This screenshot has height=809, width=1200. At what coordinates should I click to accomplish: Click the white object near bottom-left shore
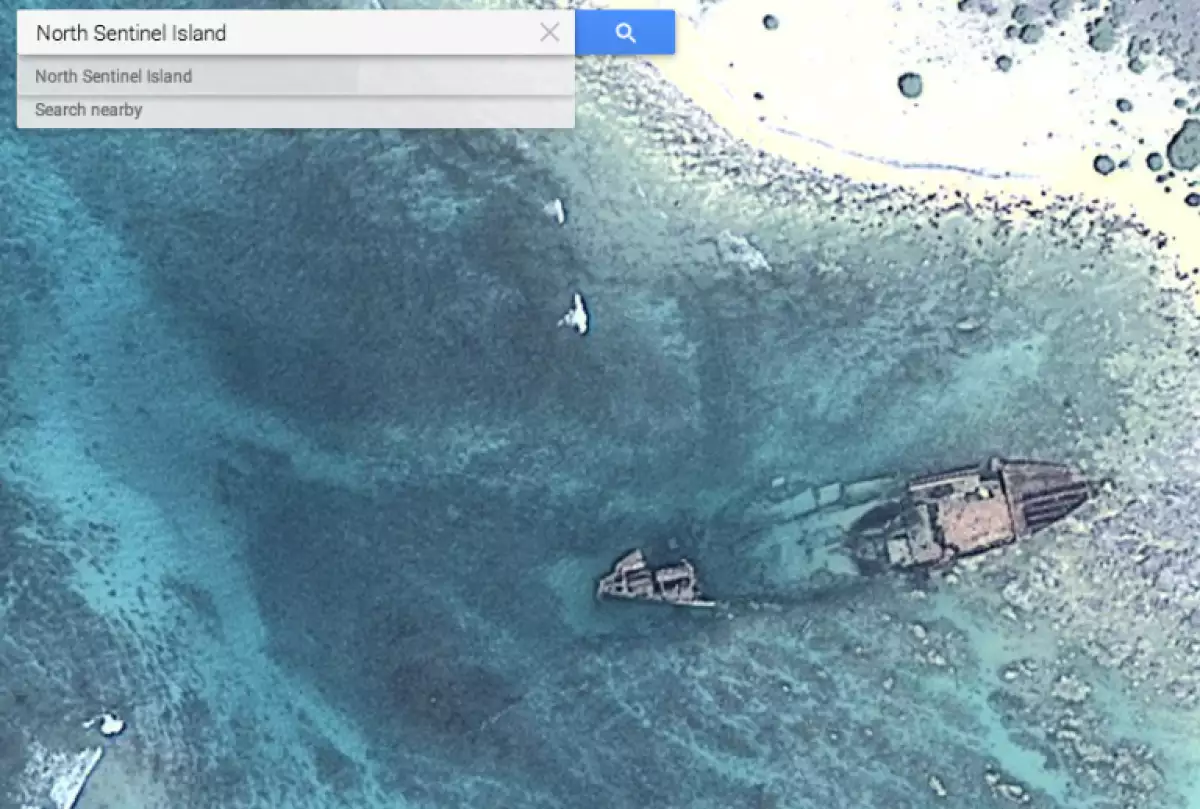coord(107,723)
